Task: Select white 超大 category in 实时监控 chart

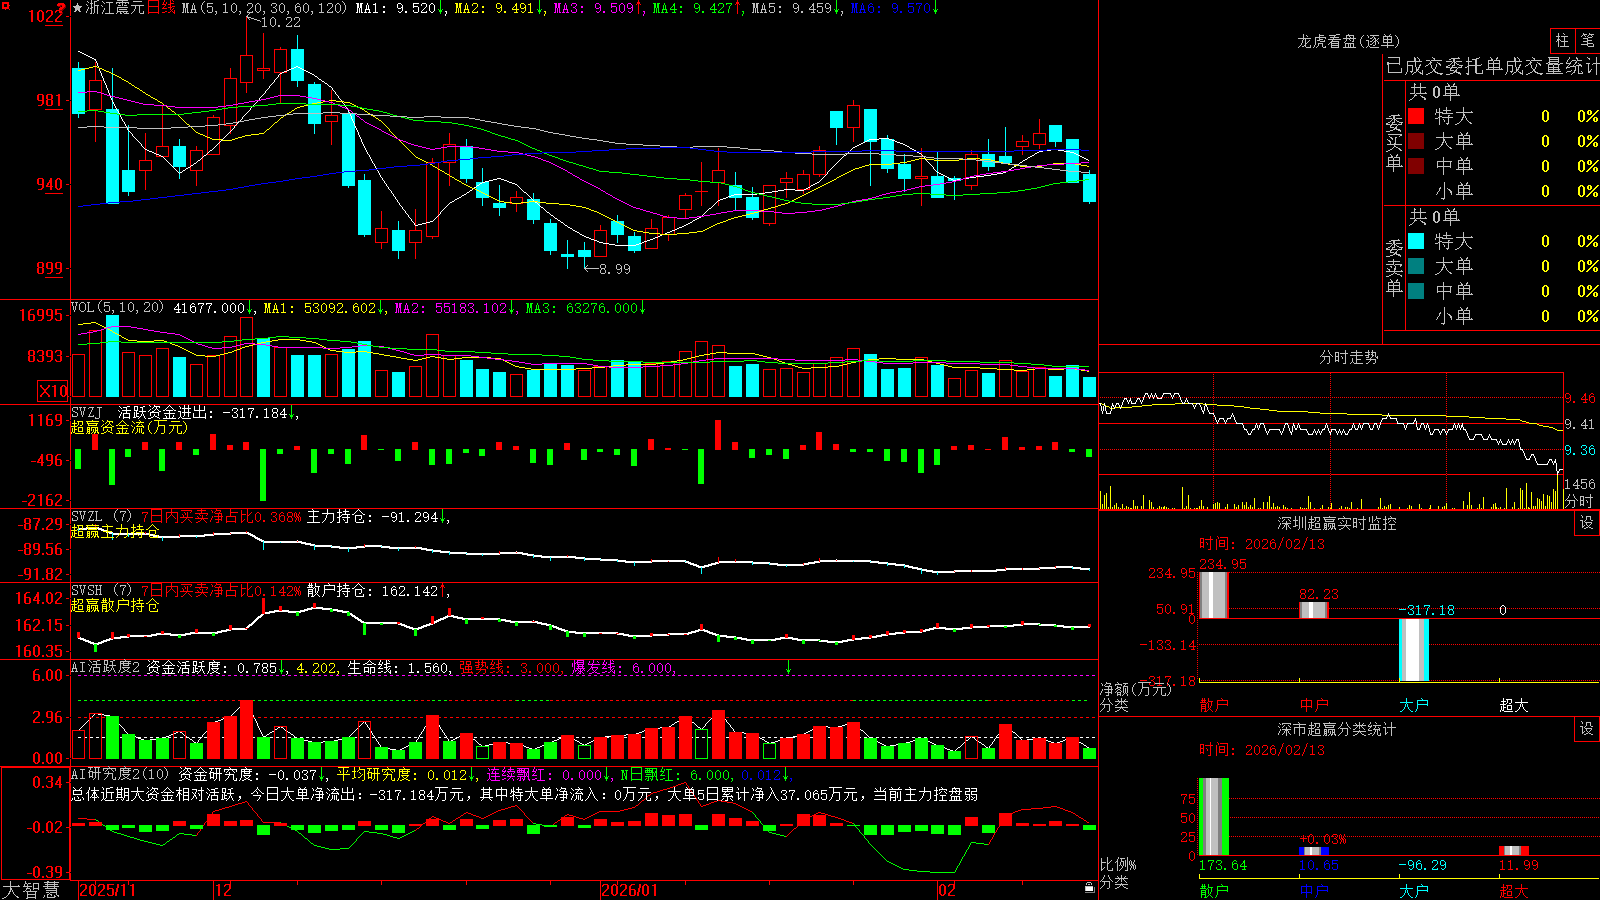Action: point(1514,705)
